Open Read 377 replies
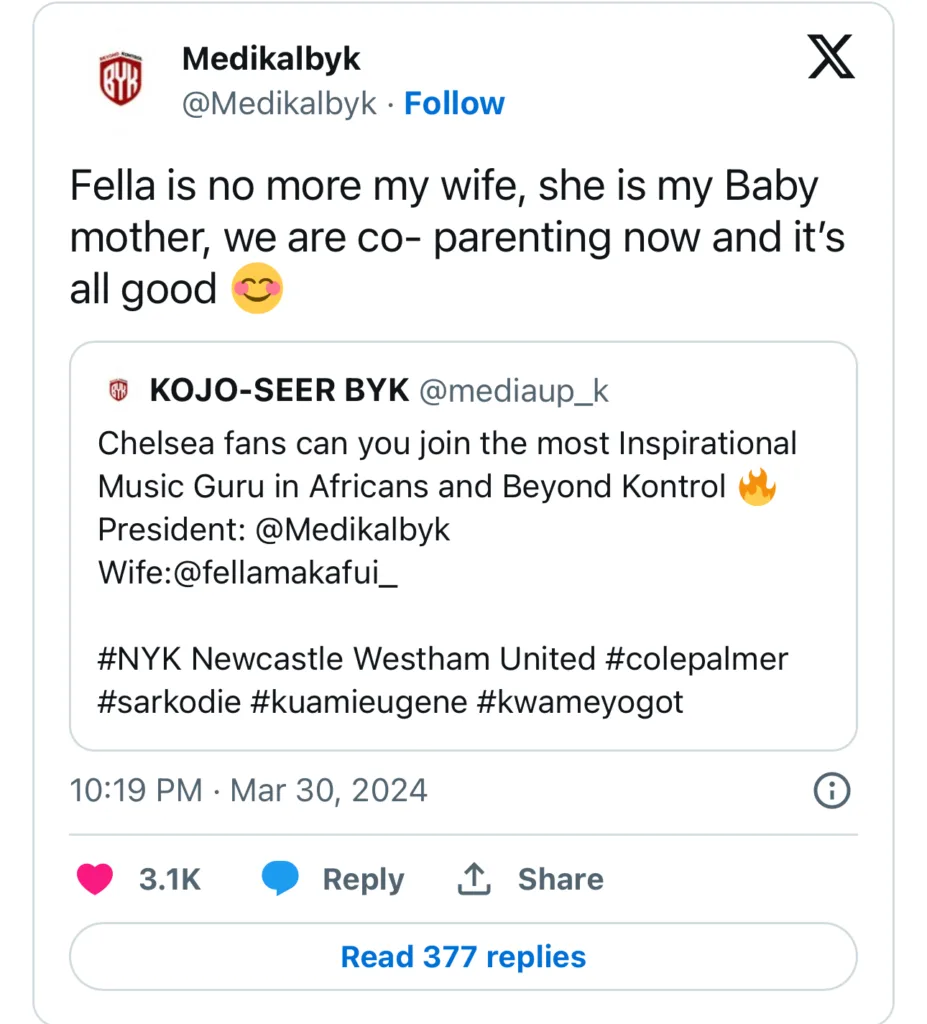 [463, 957]
